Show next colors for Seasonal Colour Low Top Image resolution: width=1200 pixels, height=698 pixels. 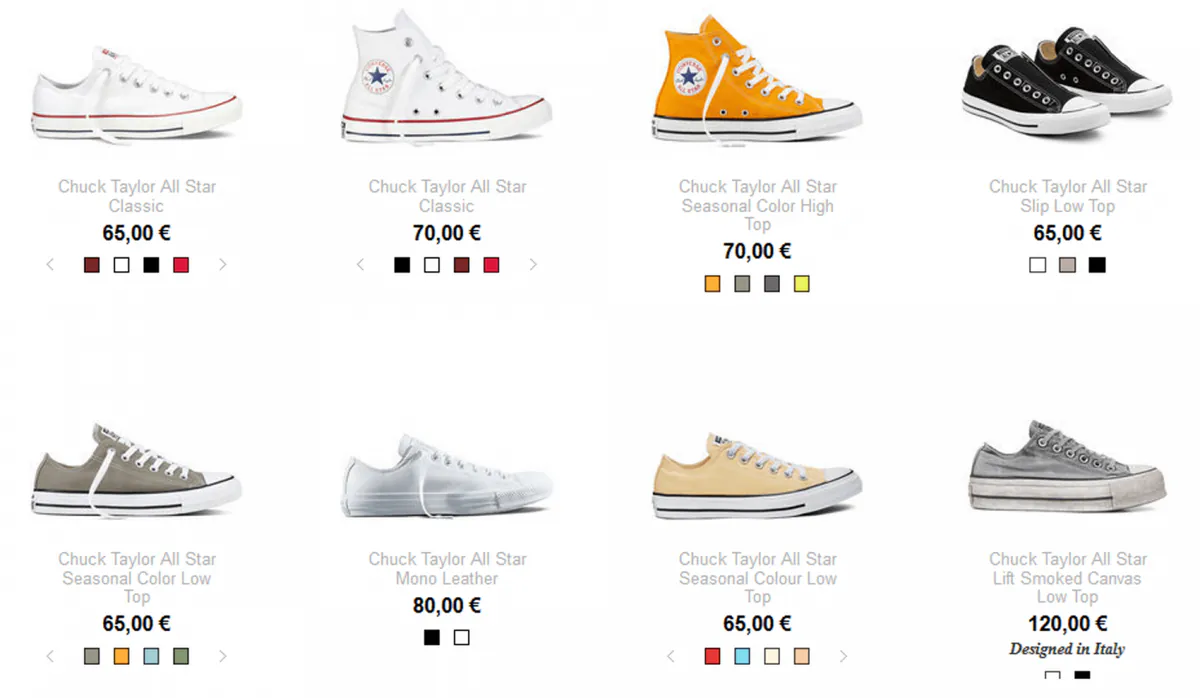[843, 656]
